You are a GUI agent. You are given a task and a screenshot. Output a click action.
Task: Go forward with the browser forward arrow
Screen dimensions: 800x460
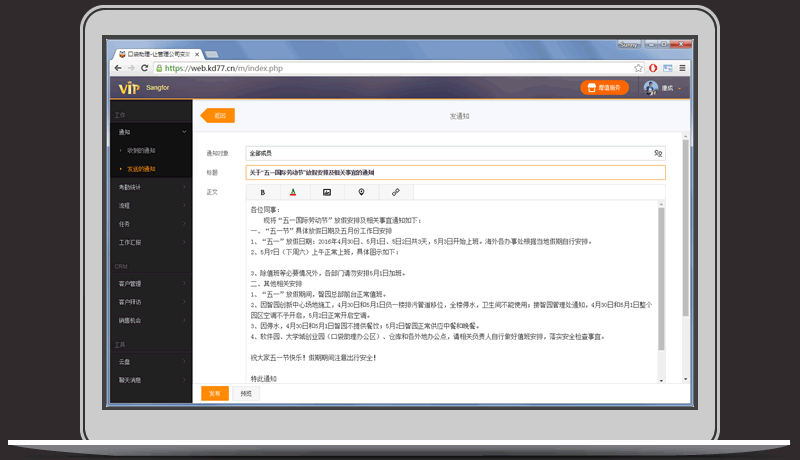(x=131, y=68)
